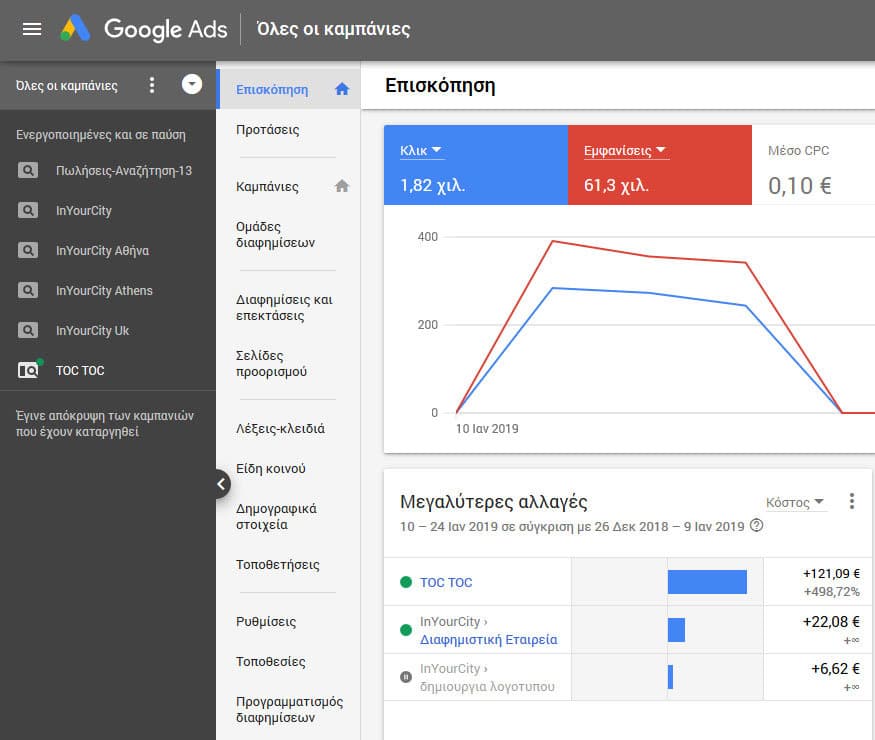The width and height of the screenshot is (875, 740).
Task: Select the InYourCity Αθήνα campaign
Action: click(102, 251)
